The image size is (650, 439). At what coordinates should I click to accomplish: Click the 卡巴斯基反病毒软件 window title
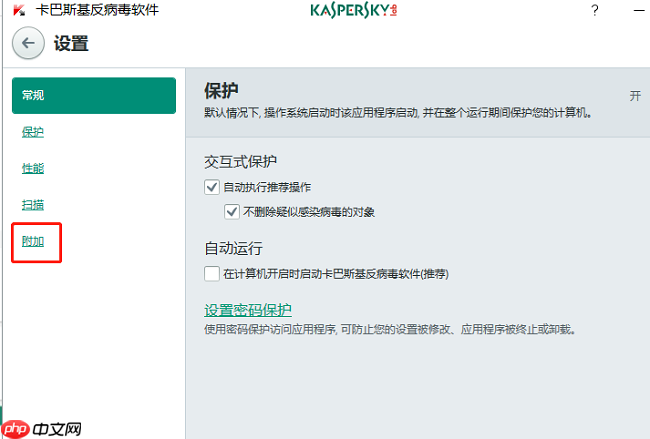click(x=97, y=10)
